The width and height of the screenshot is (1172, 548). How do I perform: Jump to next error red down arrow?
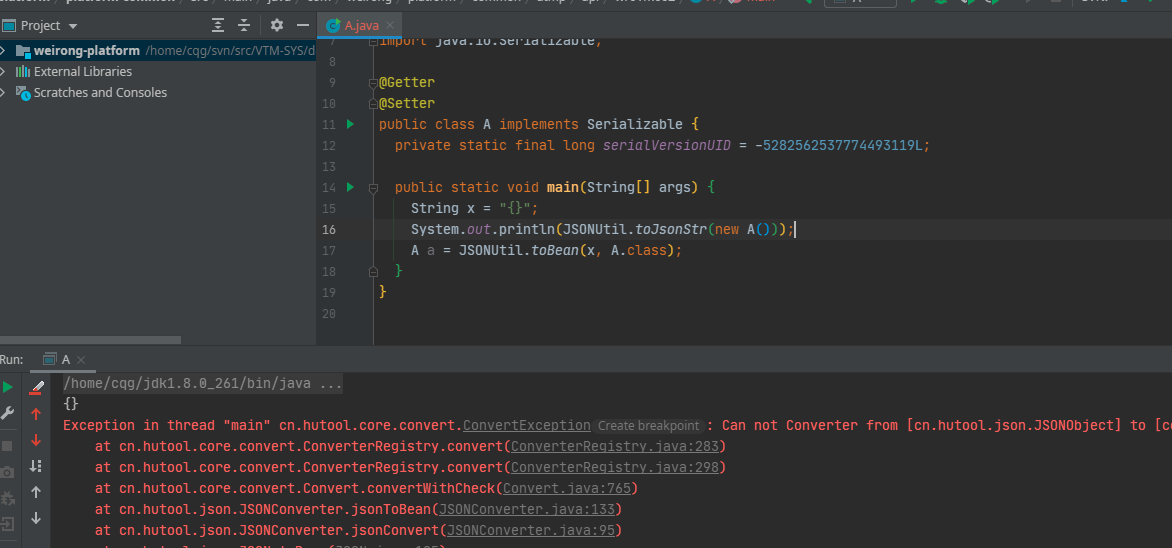click(36, 440)
